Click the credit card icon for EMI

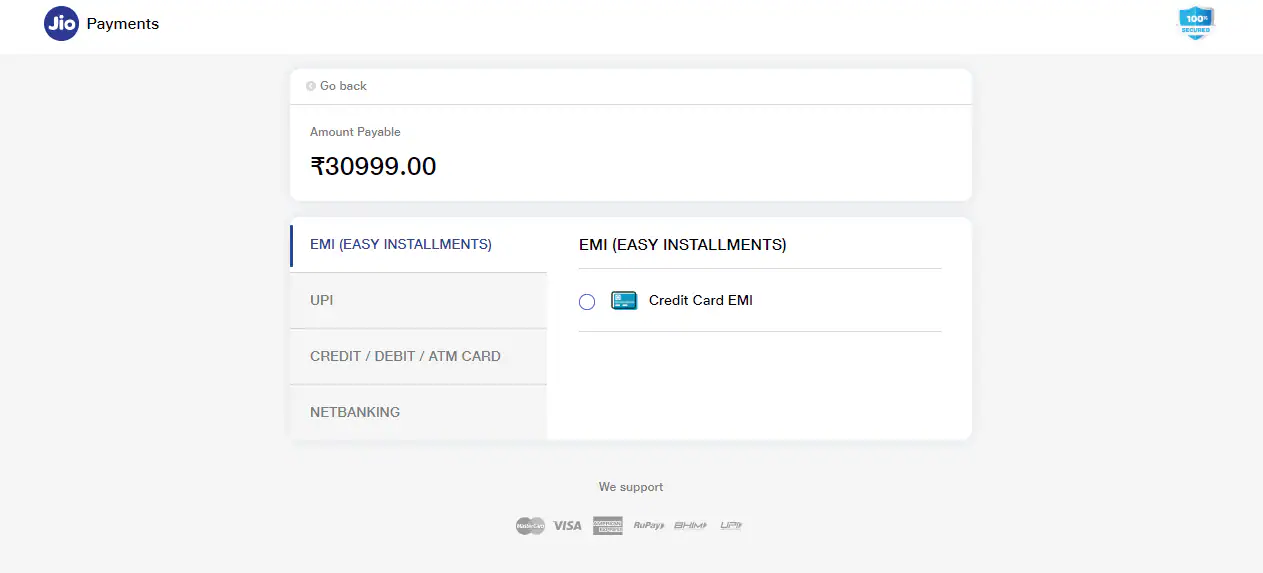point(624,300)
